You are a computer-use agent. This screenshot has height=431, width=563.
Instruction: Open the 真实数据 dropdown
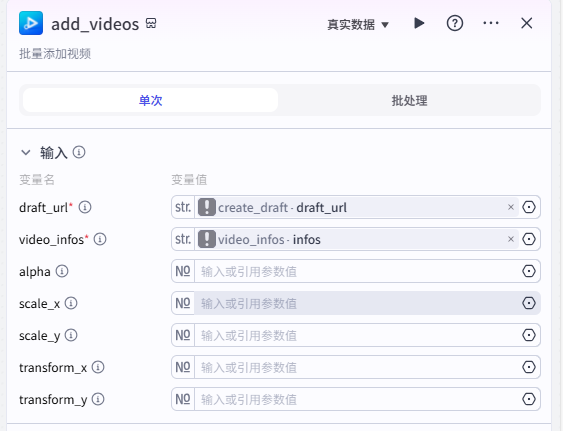(358, 24)
